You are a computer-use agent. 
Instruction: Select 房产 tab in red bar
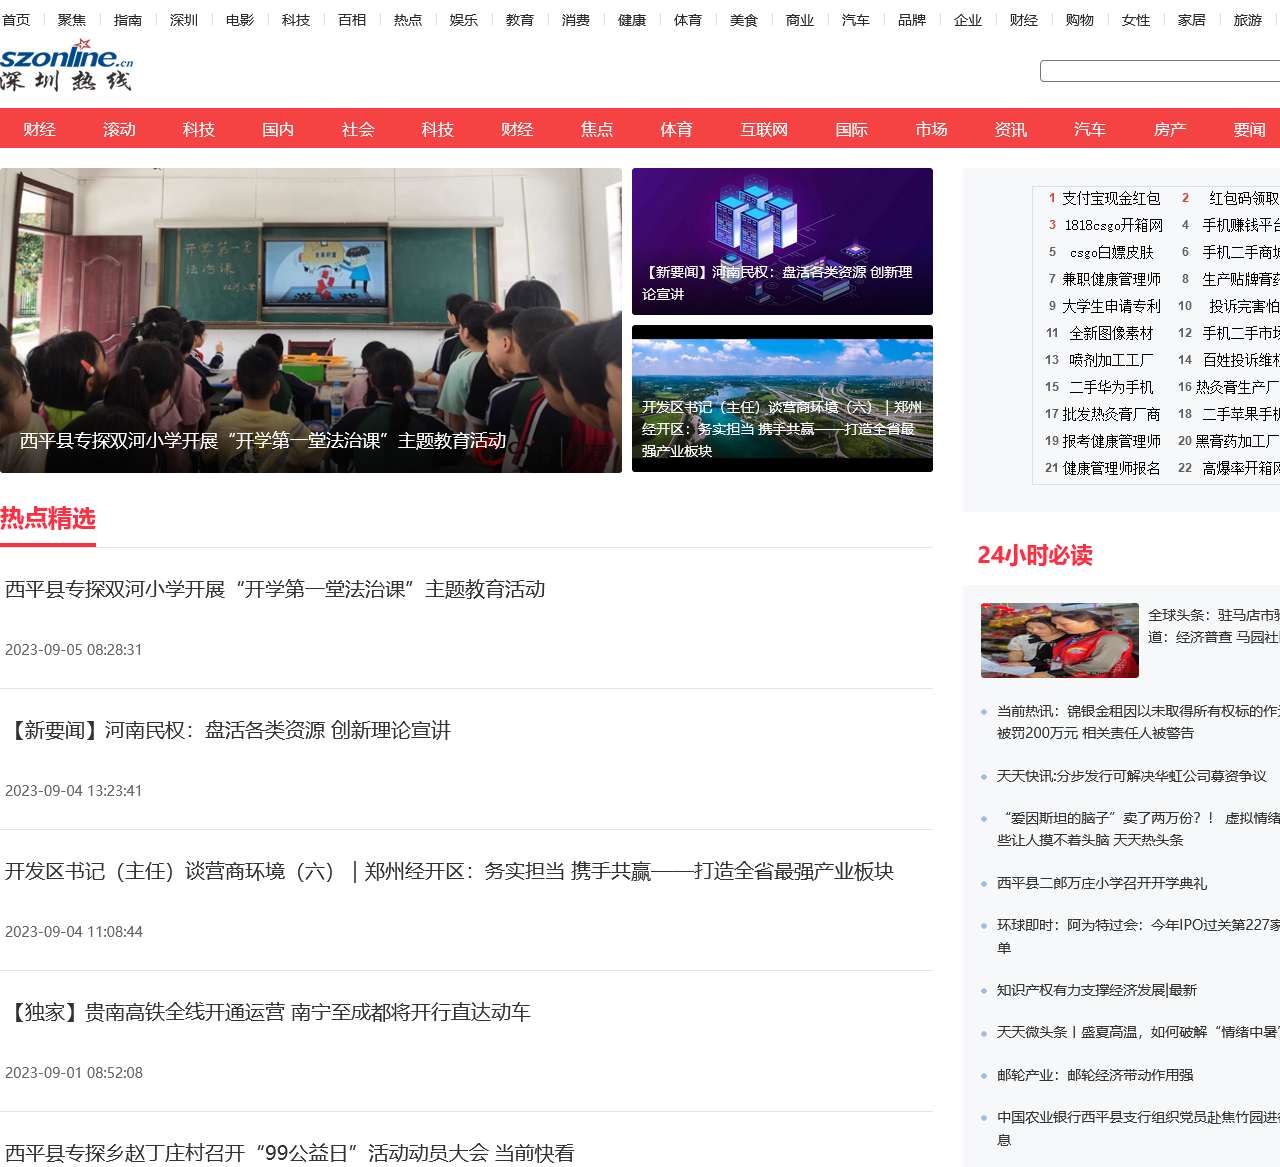(x=1170, y=129)
